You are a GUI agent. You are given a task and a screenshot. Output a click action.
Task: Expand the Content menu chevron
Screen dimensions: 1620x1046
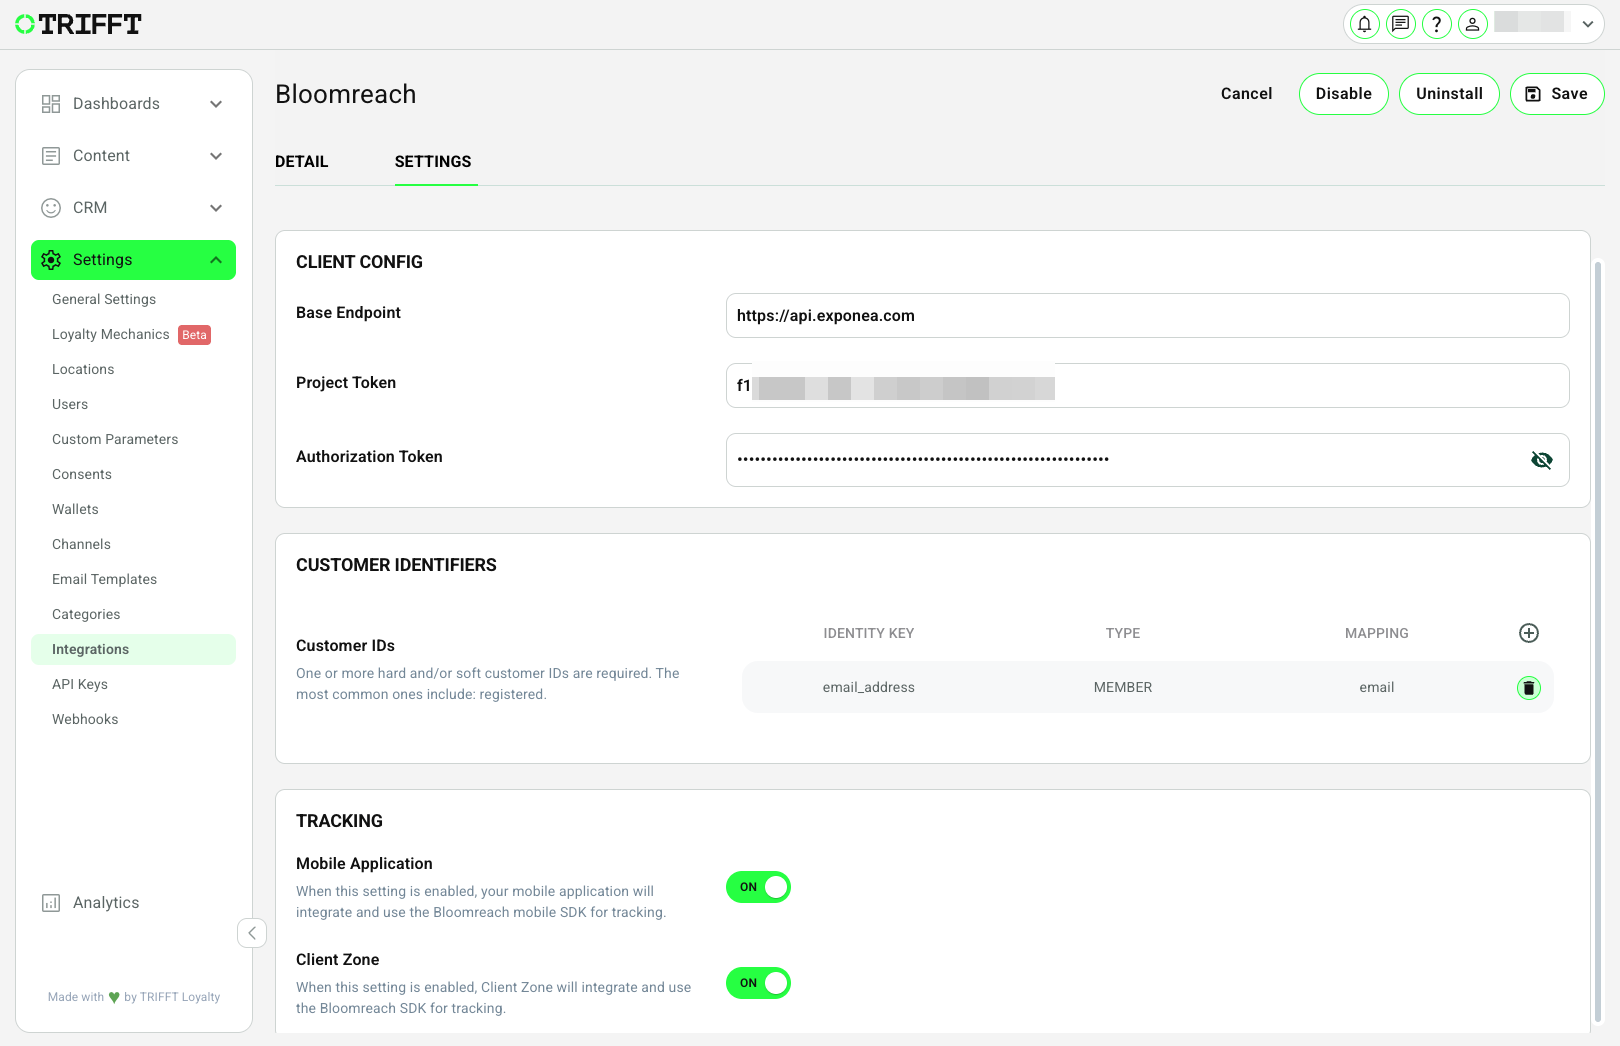[x=216, y=156]
